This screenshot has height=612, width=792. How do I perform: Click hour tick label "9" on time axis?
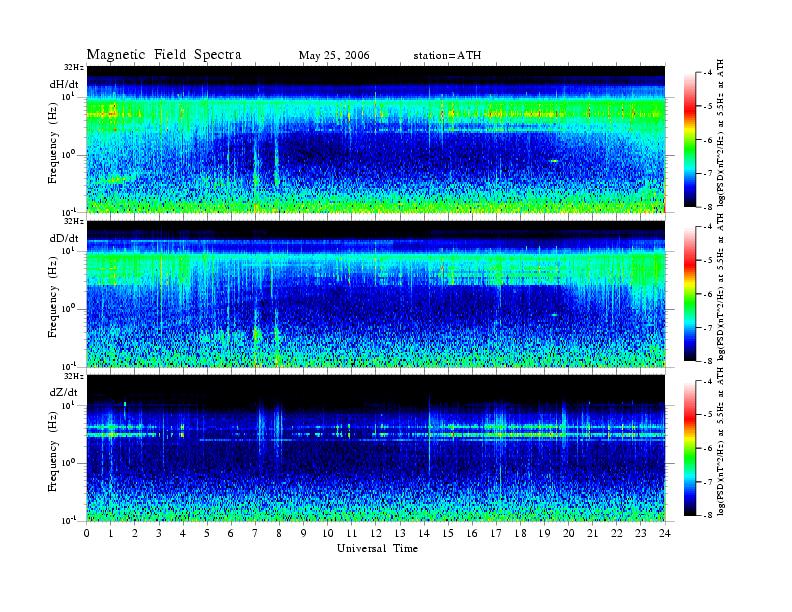click(304, 533)
